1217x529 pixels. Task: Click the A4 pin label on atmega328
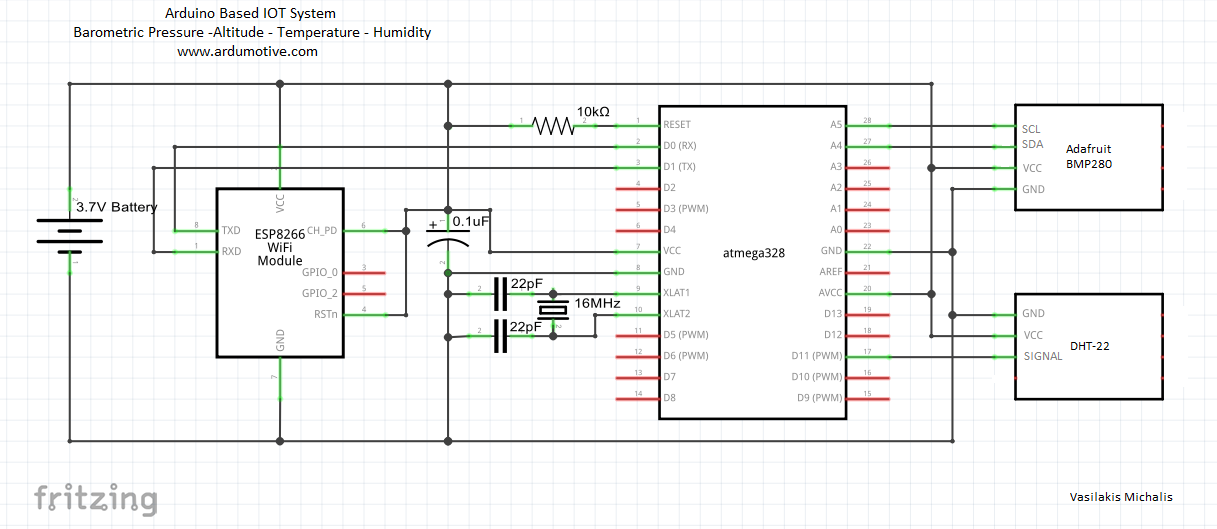(x=836, y=146)
